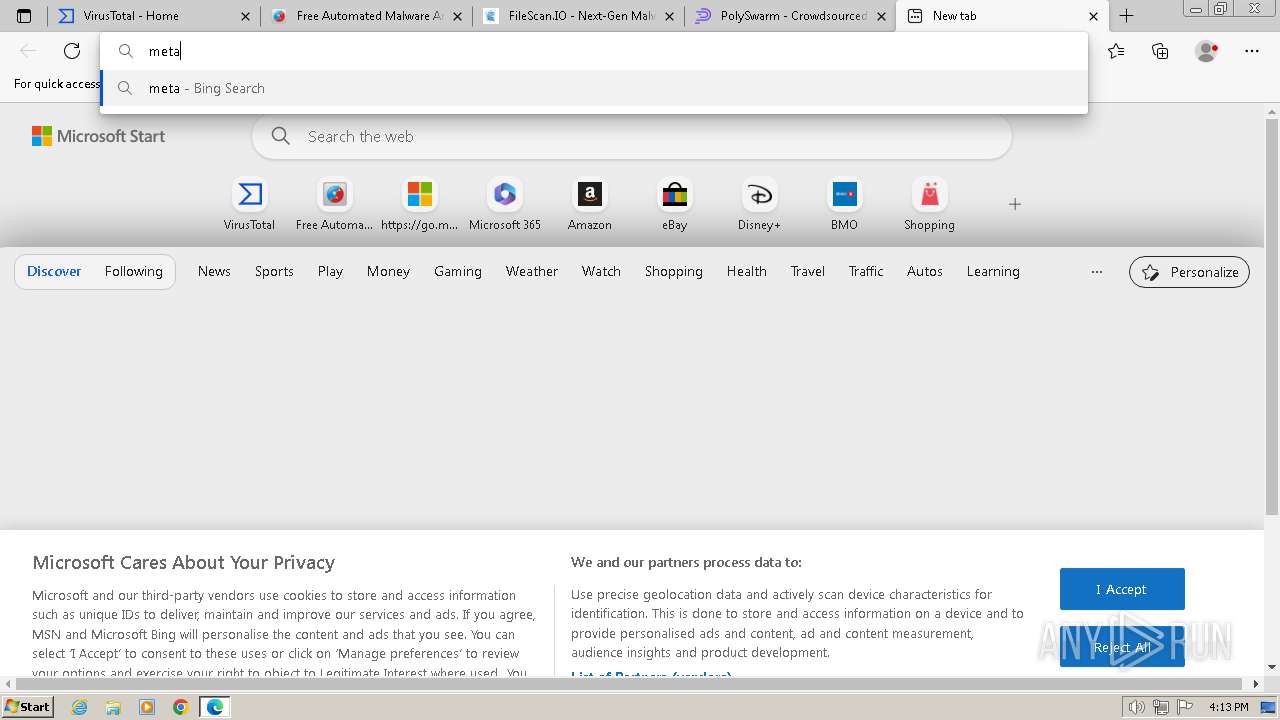
Task: Open the eBay quick link tile
Action: [x=675, y=205]
